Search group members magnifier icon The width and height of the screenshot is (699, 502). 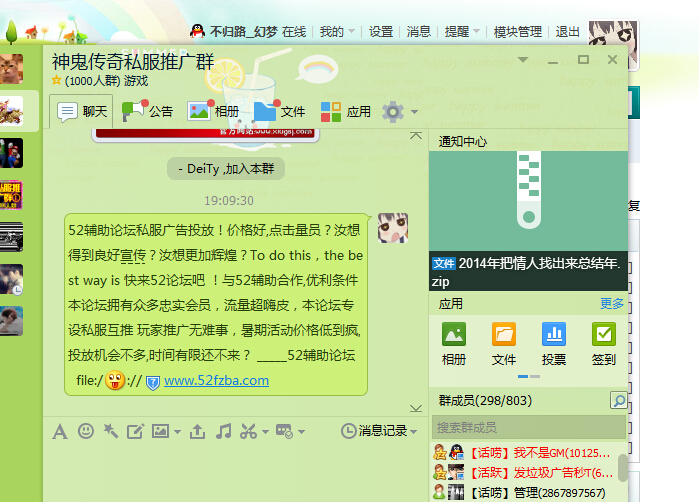click(x=618, y=400)
